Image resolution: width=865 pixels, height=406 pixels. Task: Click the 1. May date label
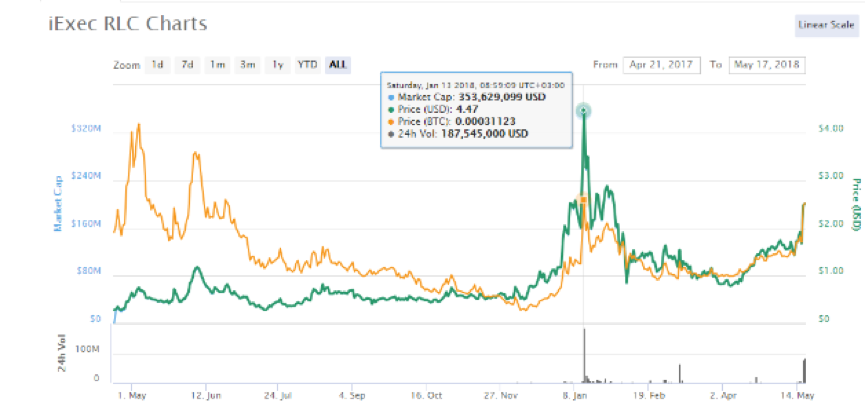point(131,396)
